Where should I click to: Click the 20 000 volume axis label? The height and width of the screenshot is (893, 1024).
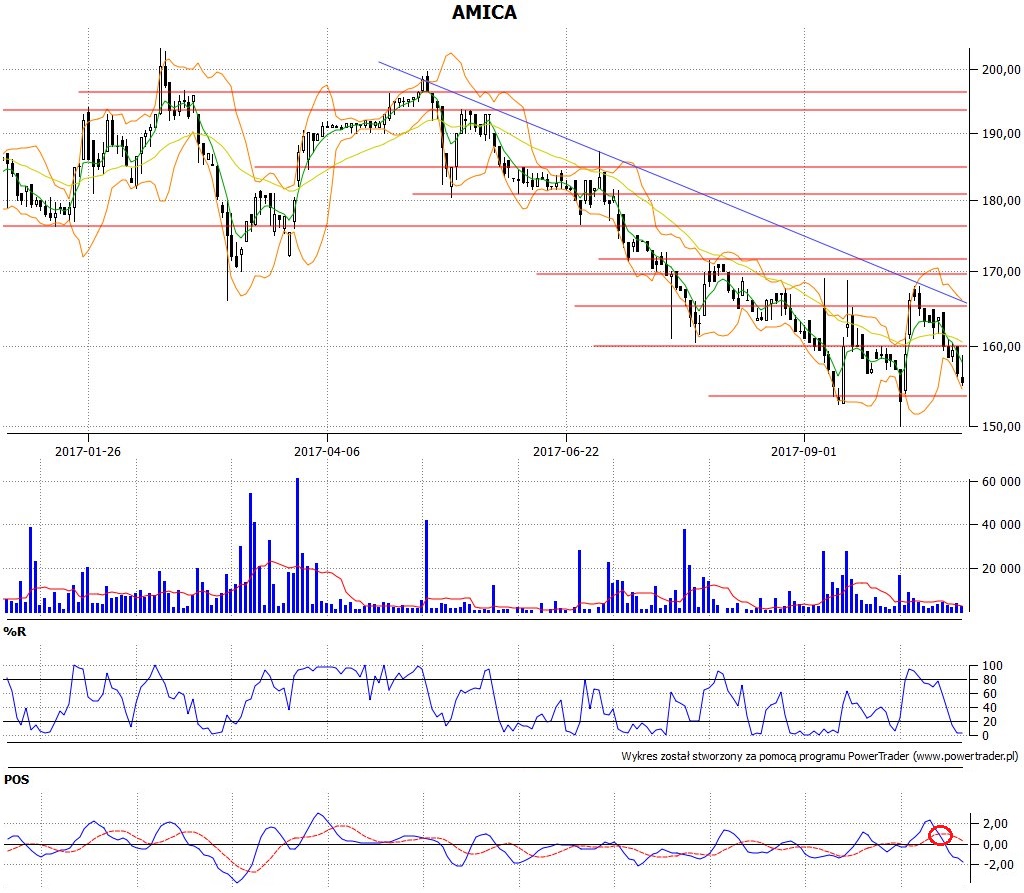pyautogui.click(x=1000, y=569)
